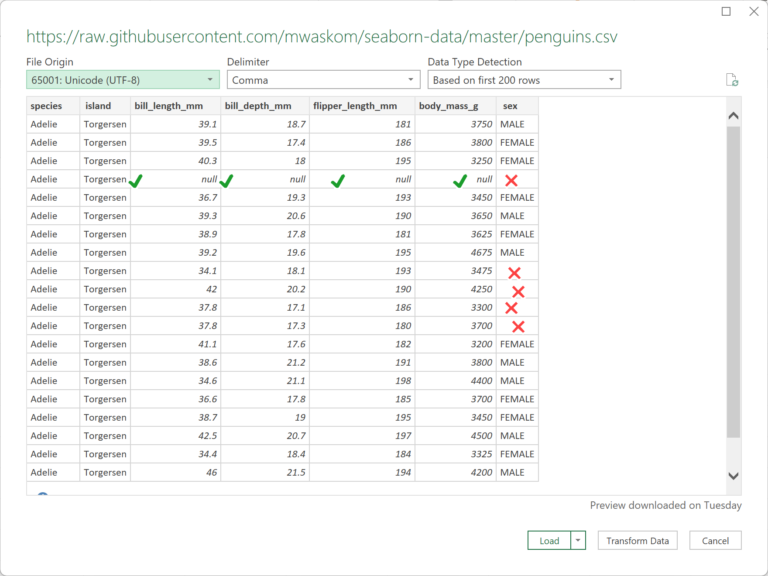
Task: Click bill length cell 38.9
Action: (175, 234)
